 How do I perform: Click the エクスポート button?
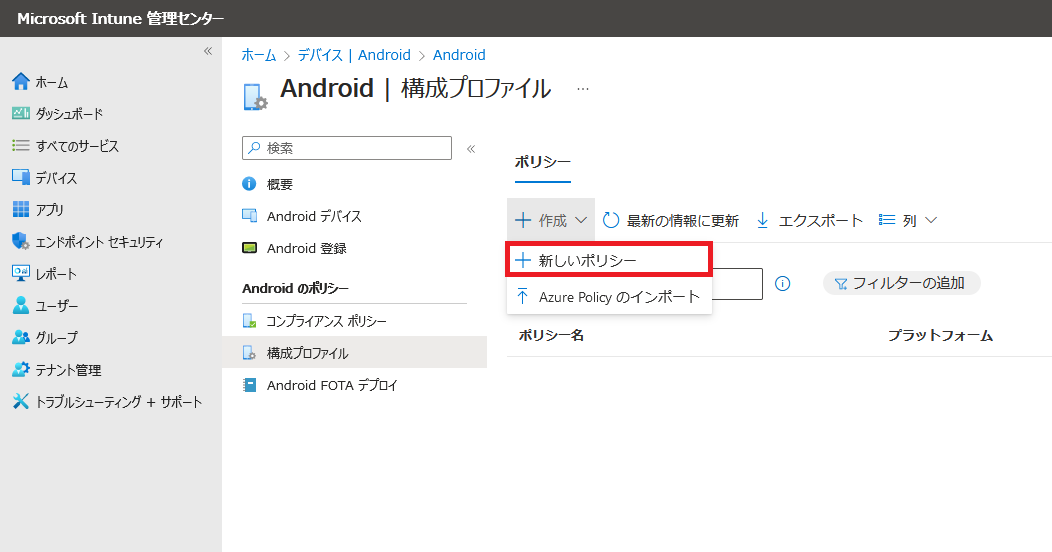[809, 220]
